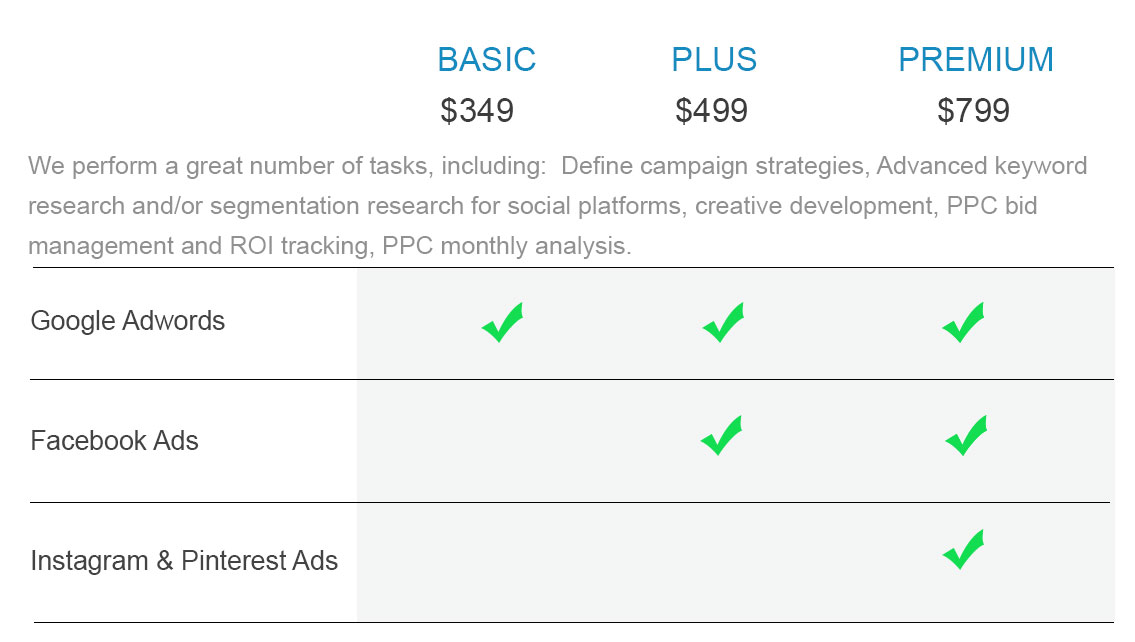Click the Facebook Ads row label
Screen dimensions: 1135x642
pos(114,440)
